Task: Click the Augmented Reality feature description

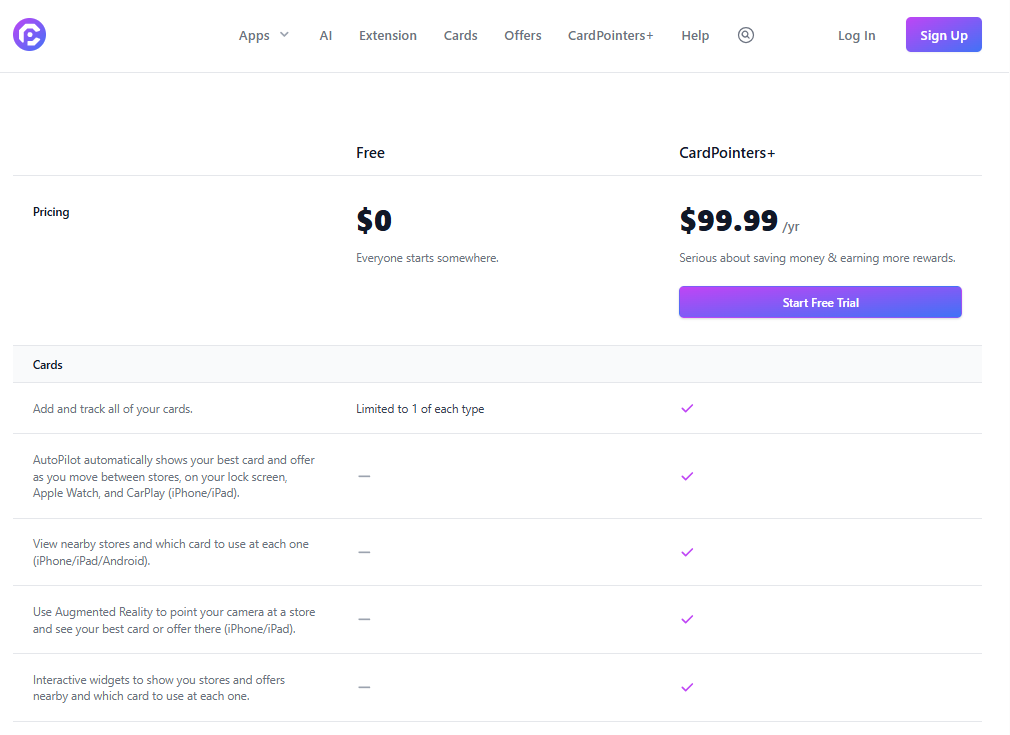Action: tap(174, 620)
